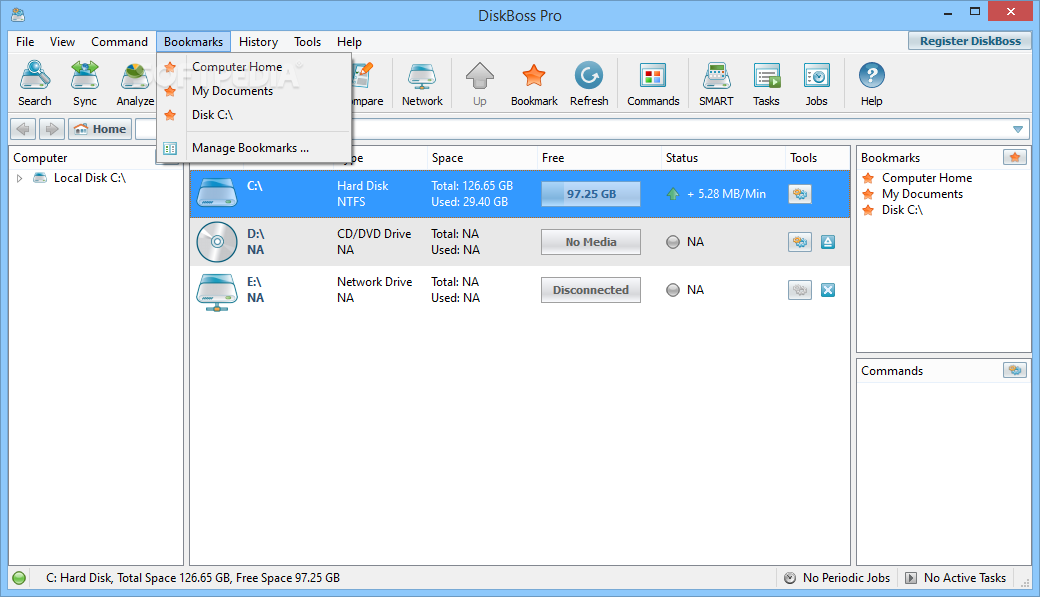Click the Commands panel header icon
This screenshot has width=1040, height=597.
[x=1015, y=370]
